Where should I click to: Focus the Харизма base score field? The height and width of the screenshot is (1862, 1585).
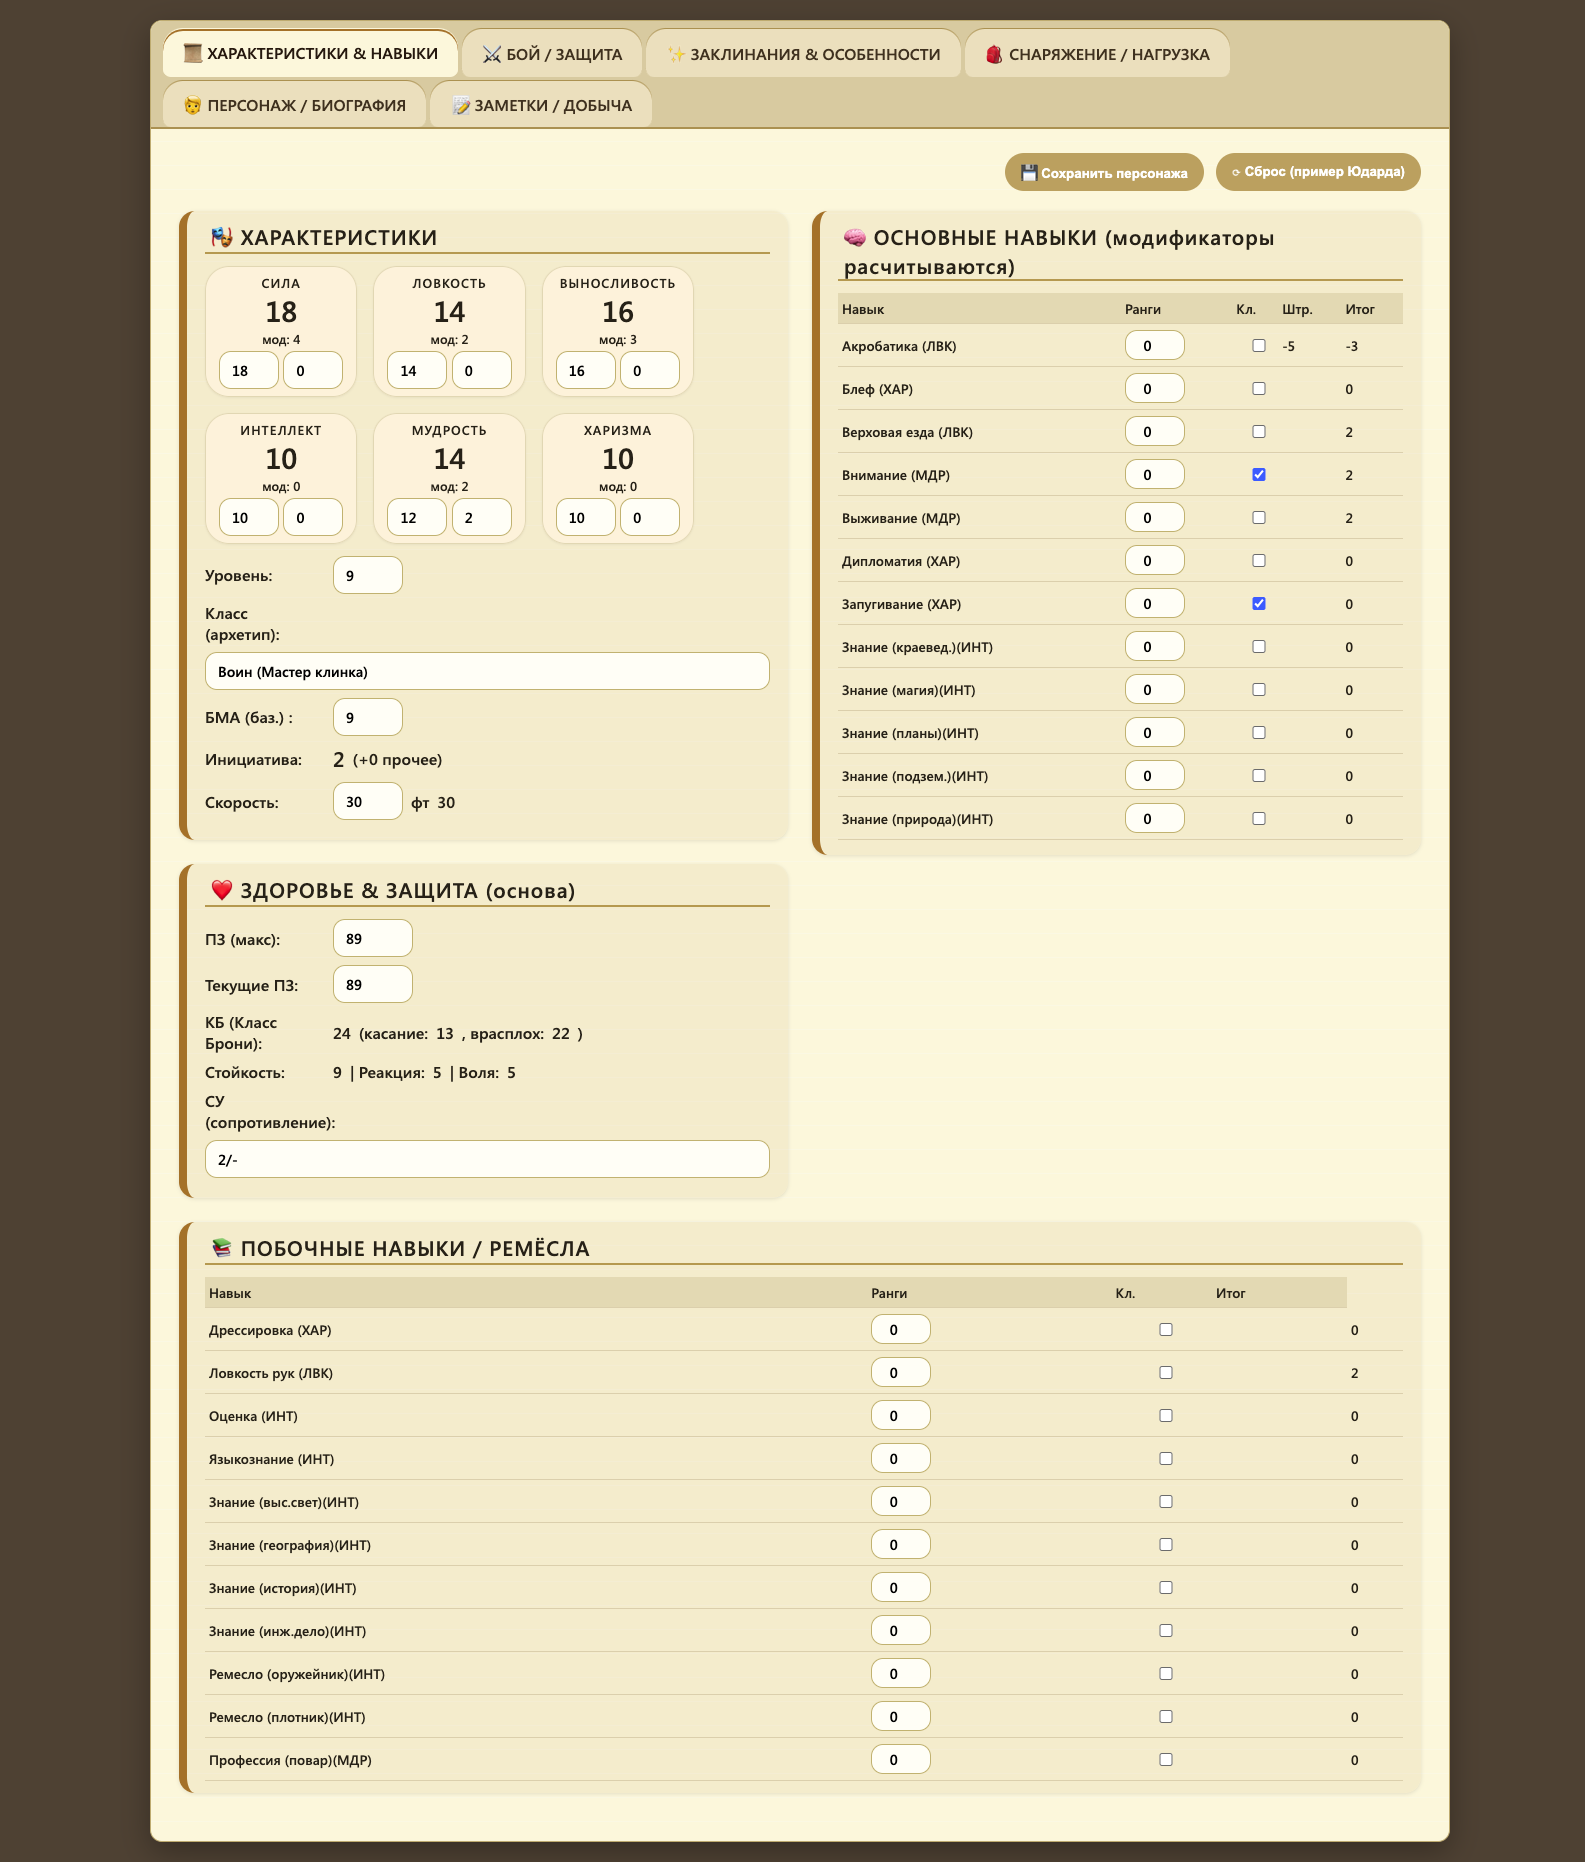pyautogui.click(x=586, y=517)
